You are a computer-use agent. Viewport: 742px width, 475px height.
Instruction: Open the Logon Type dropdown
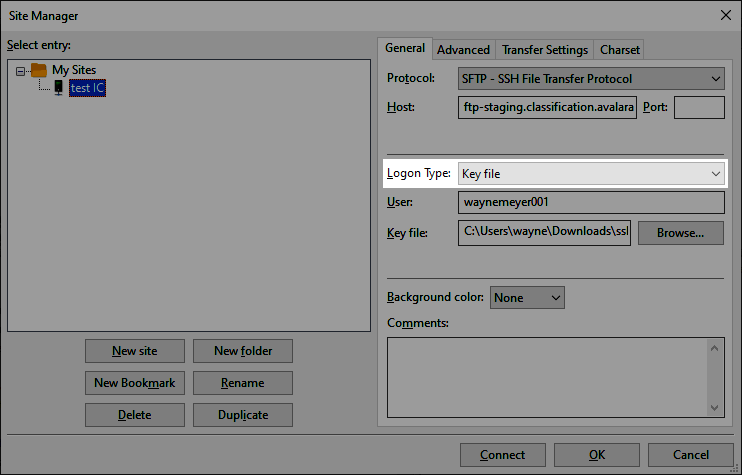(591, 173)
